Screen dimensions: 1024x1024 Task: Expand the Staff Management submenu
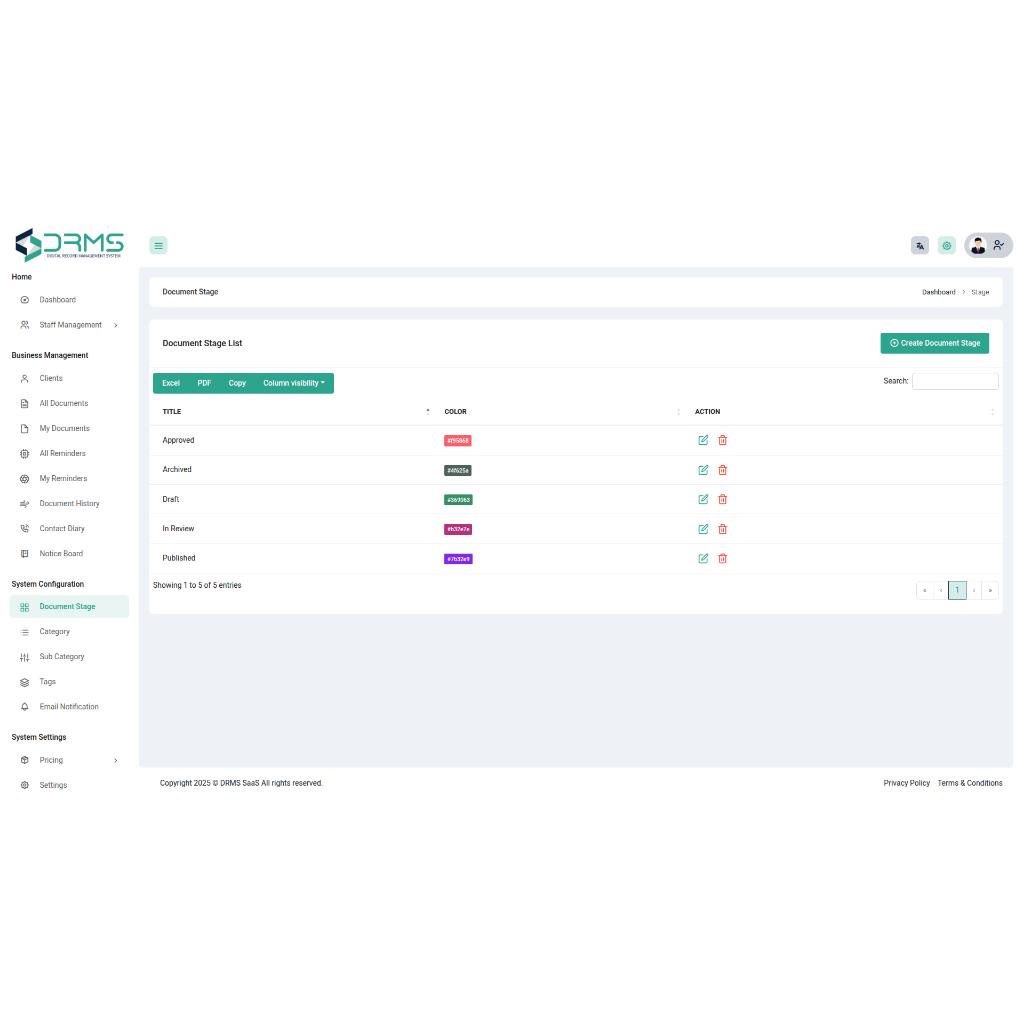[70, 324]
